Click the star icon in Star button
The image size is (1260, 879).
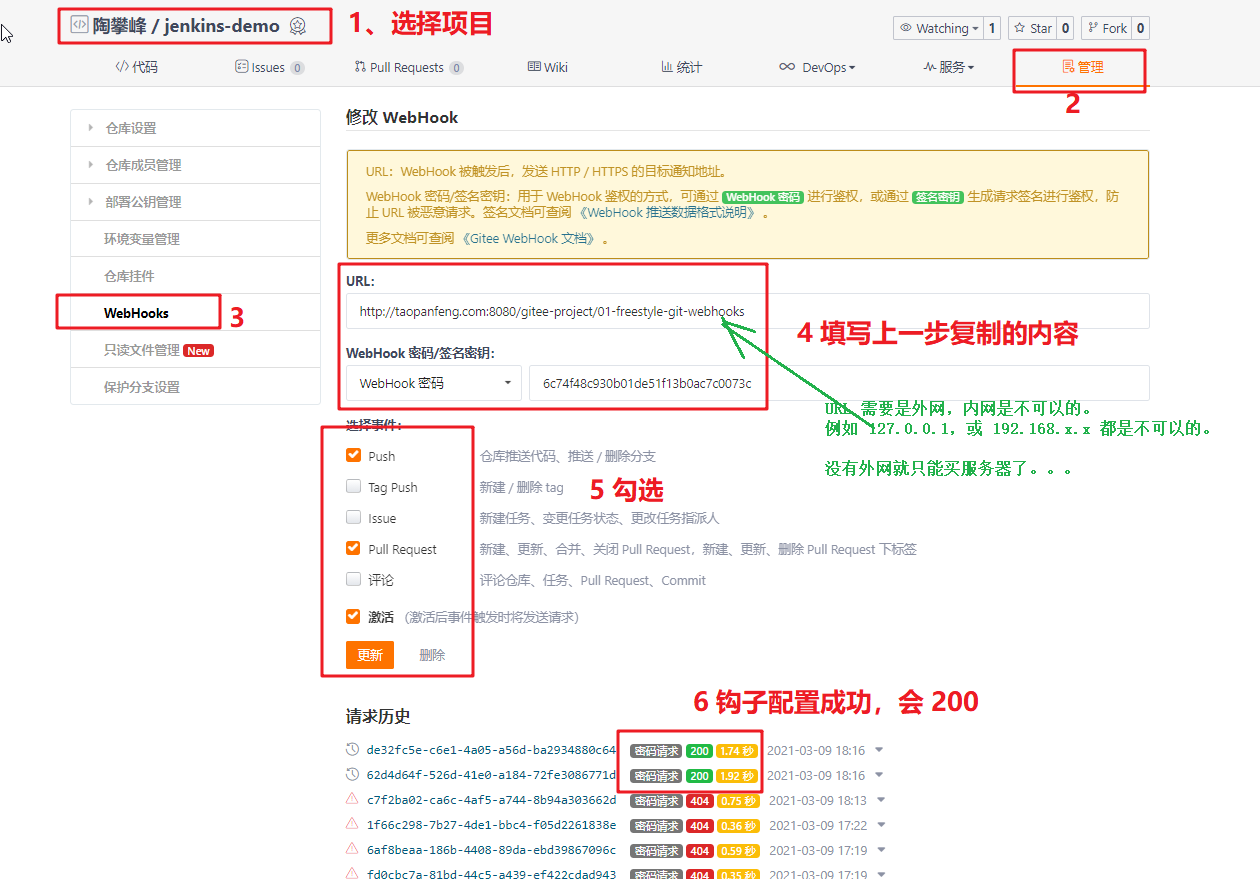1021,28
